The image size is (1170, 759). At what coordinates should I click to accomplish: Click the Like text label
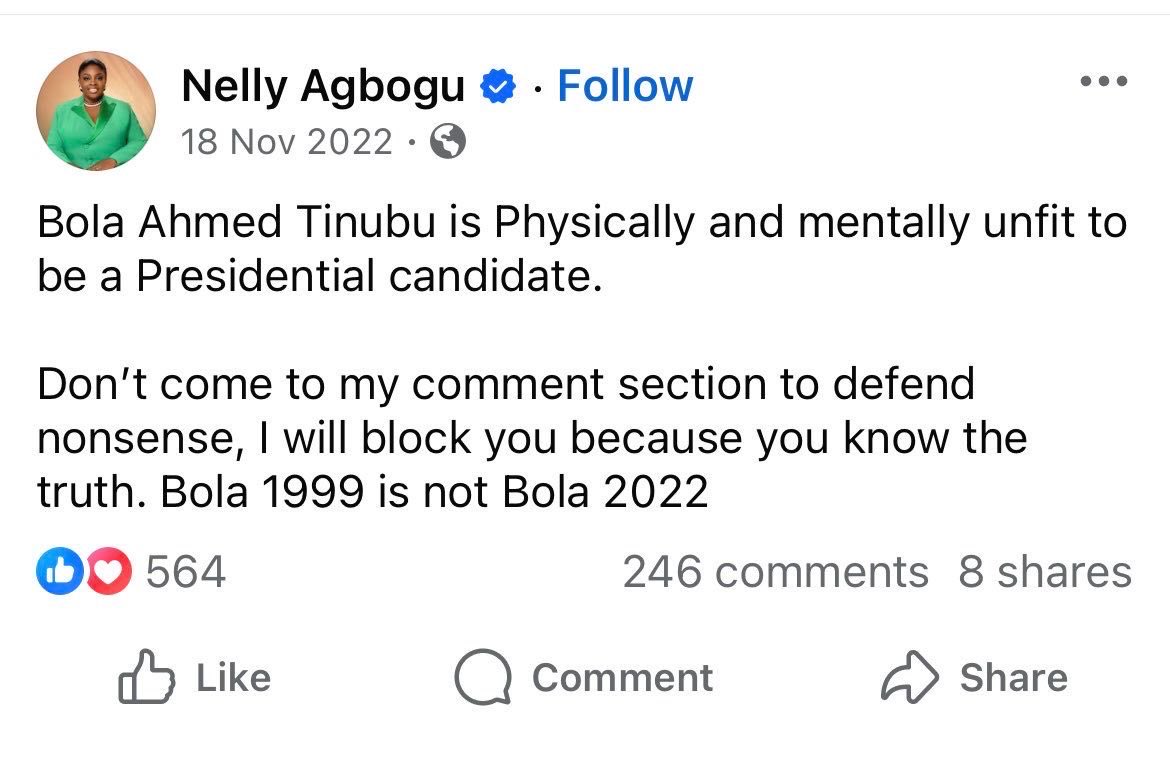(x=233, y=678)
